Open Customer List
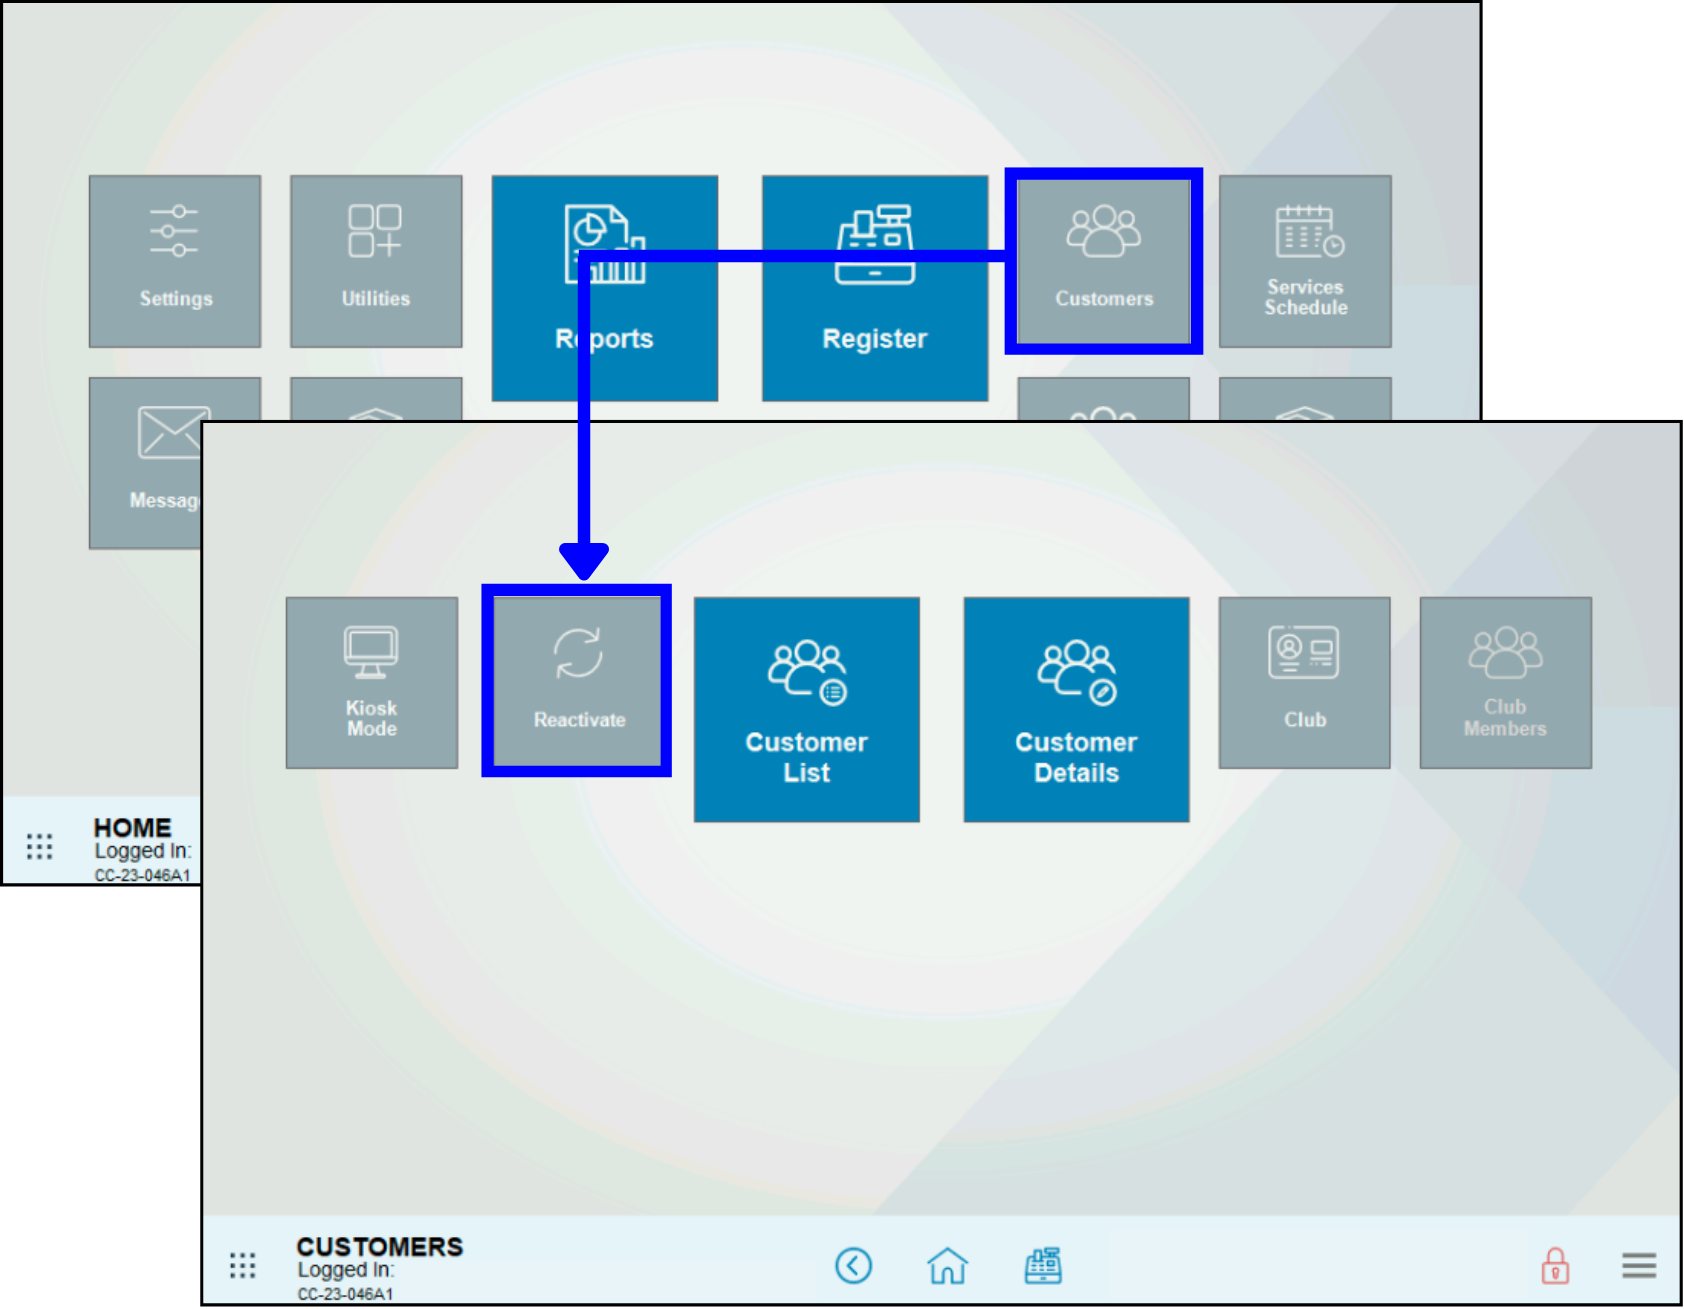This screenshot has width=1684, height=1309. coord(806,709)
